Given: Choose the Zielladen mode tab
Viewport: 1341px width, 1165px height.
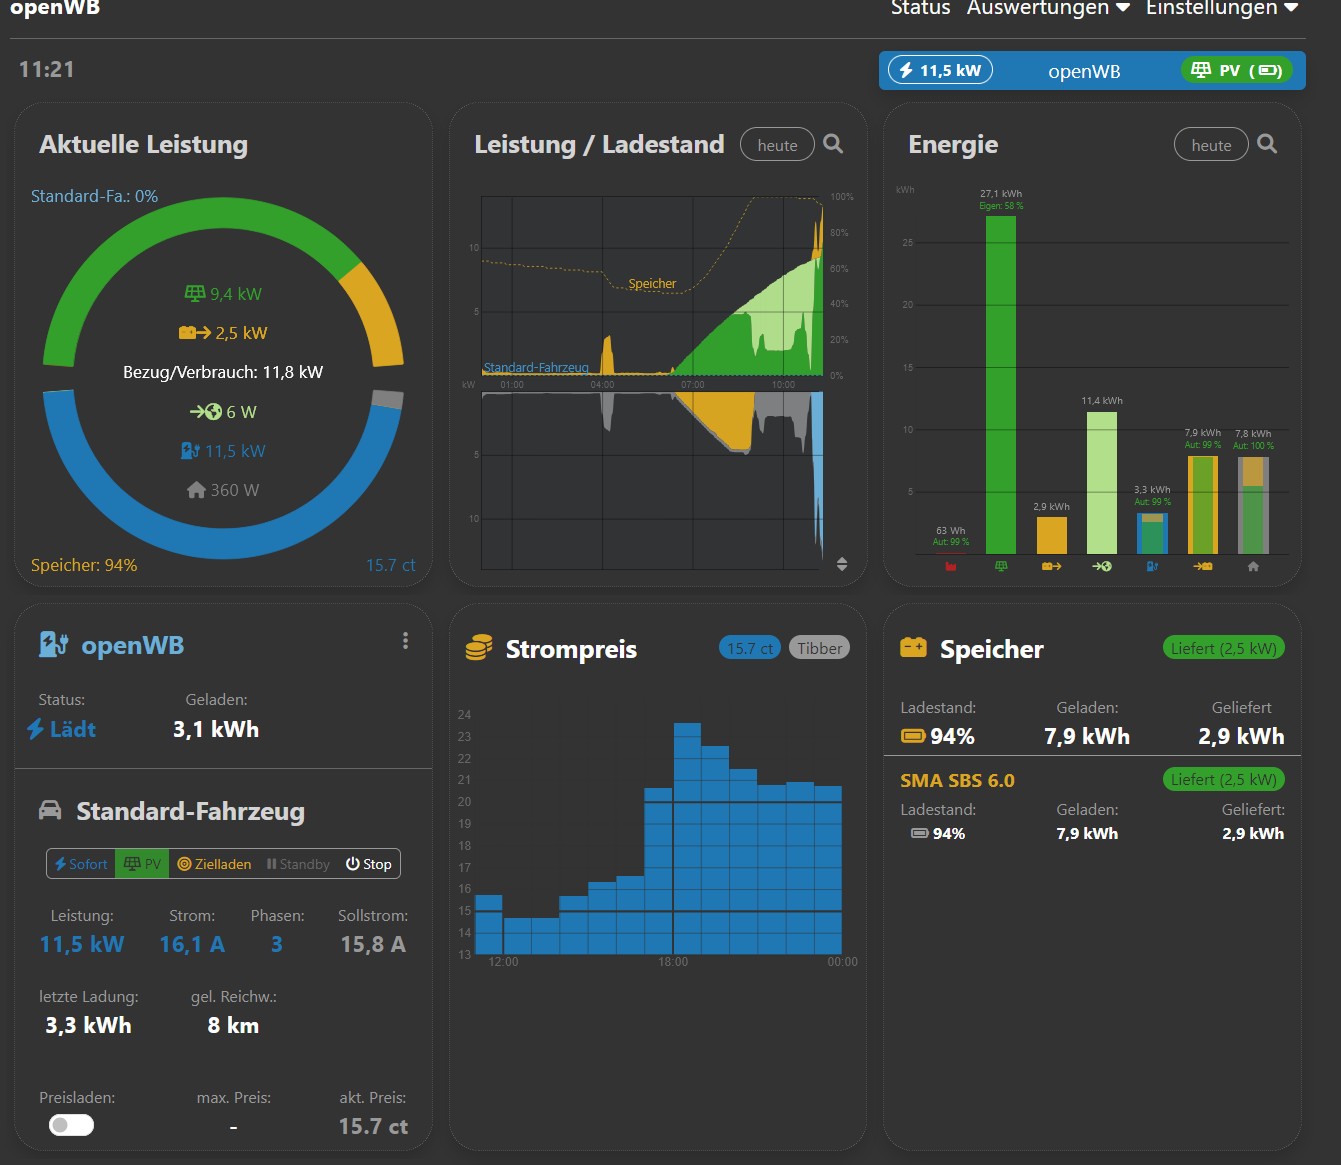Looking at the screenshot, I should 214,864.
